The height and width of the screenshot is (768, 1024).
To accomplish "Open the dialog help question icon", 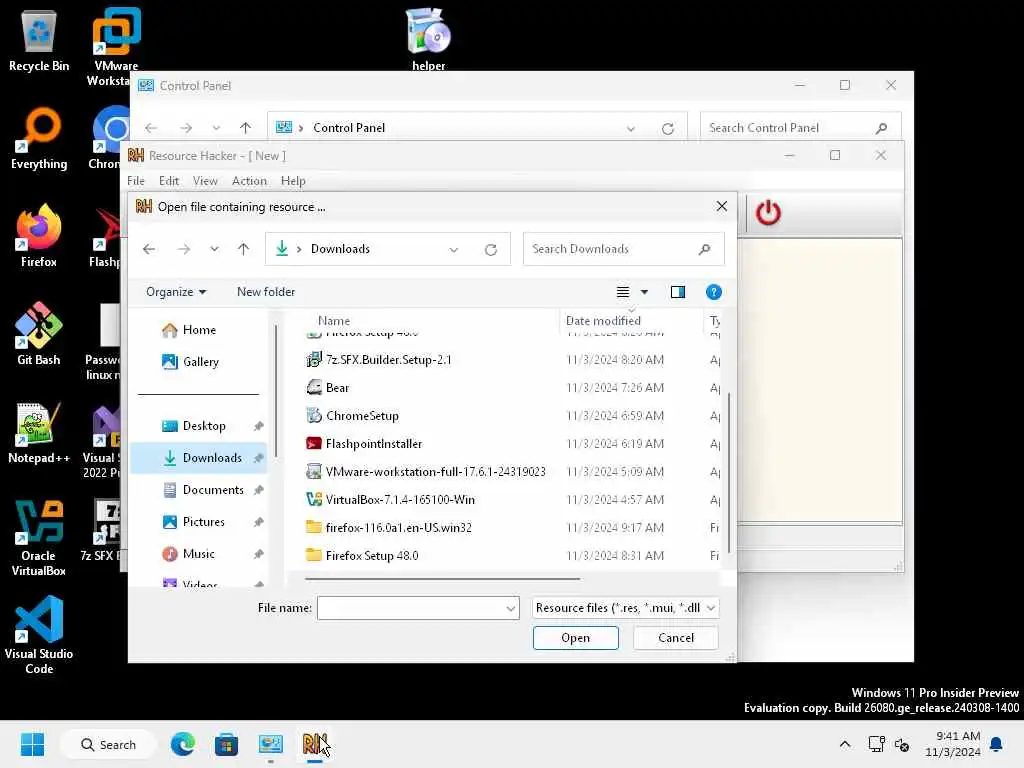I will pos(713,292).
